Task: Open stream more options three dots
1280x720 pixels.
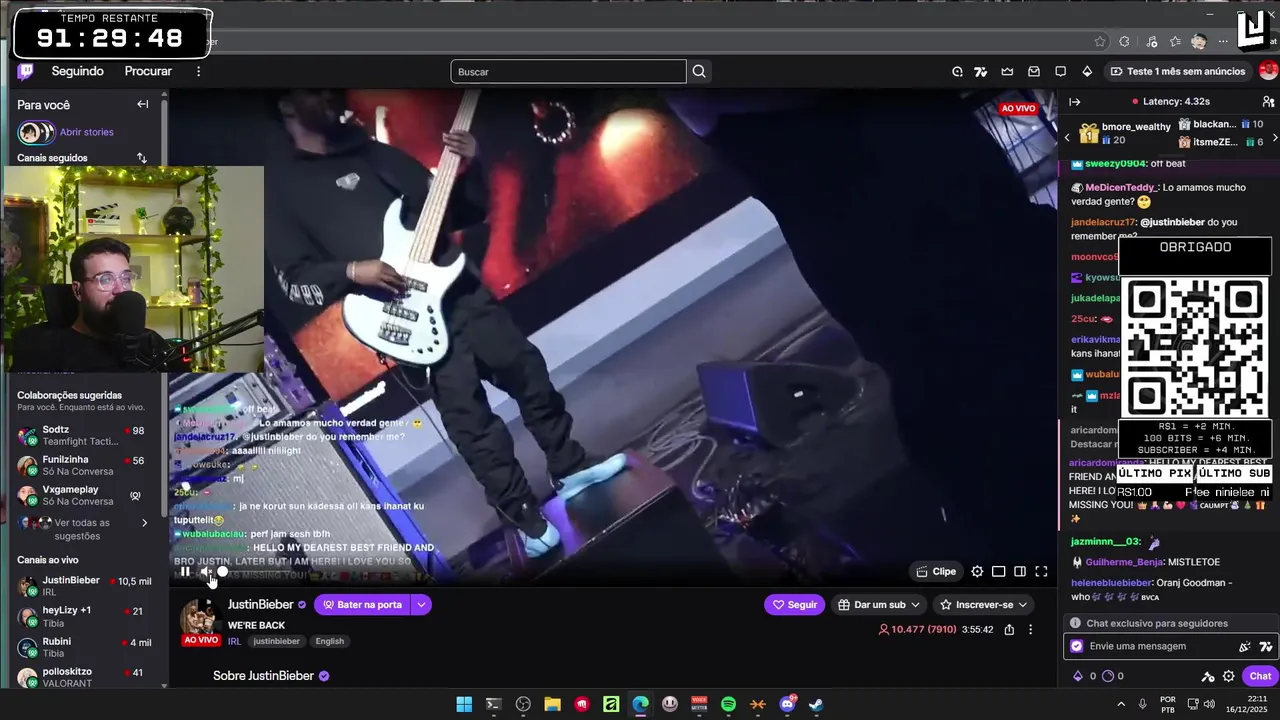Action: pyautogui.click(x=1030, y=630)
